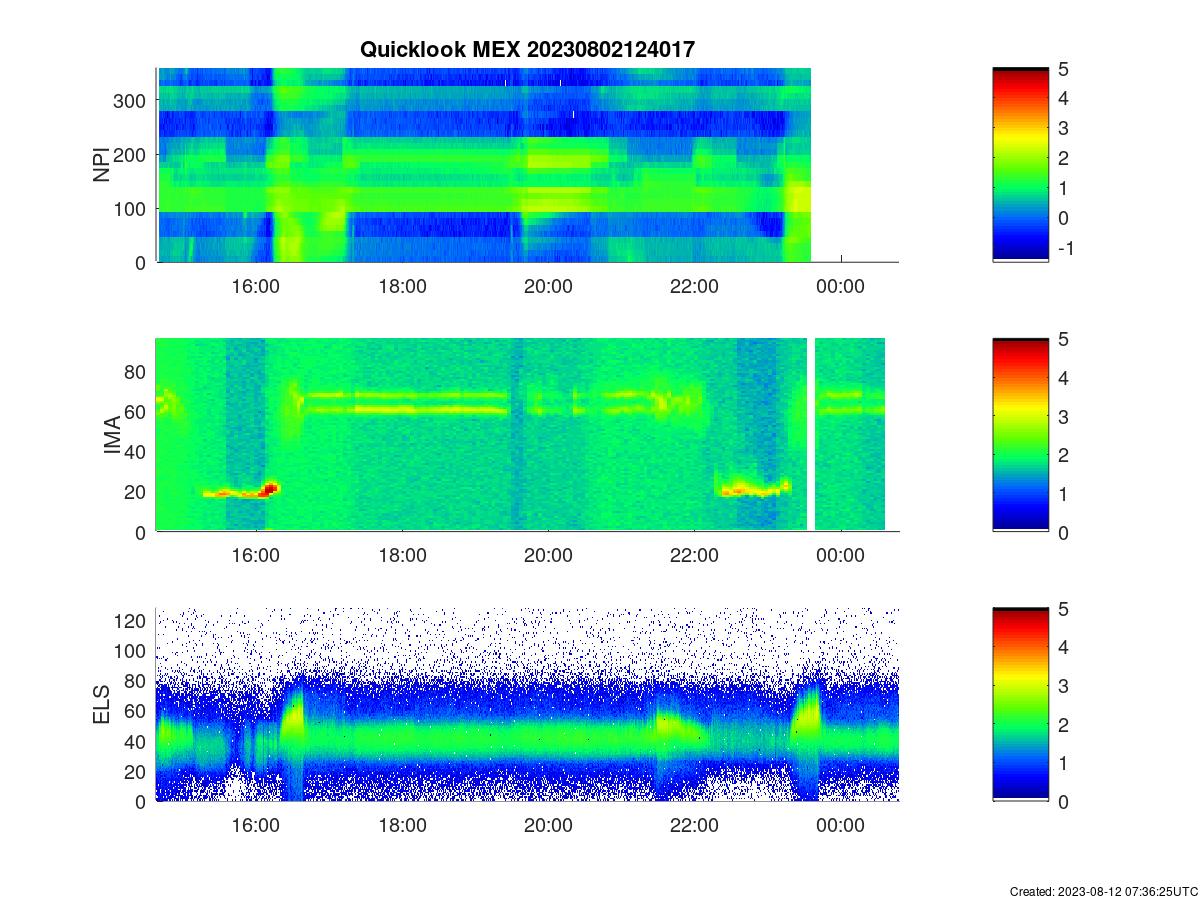The width and height of the screenshot is (1200, 900).
Task: Click the "Created: 2023-08-12 07:36:25UTC" timestamp
Action: tap(1104, 891)
